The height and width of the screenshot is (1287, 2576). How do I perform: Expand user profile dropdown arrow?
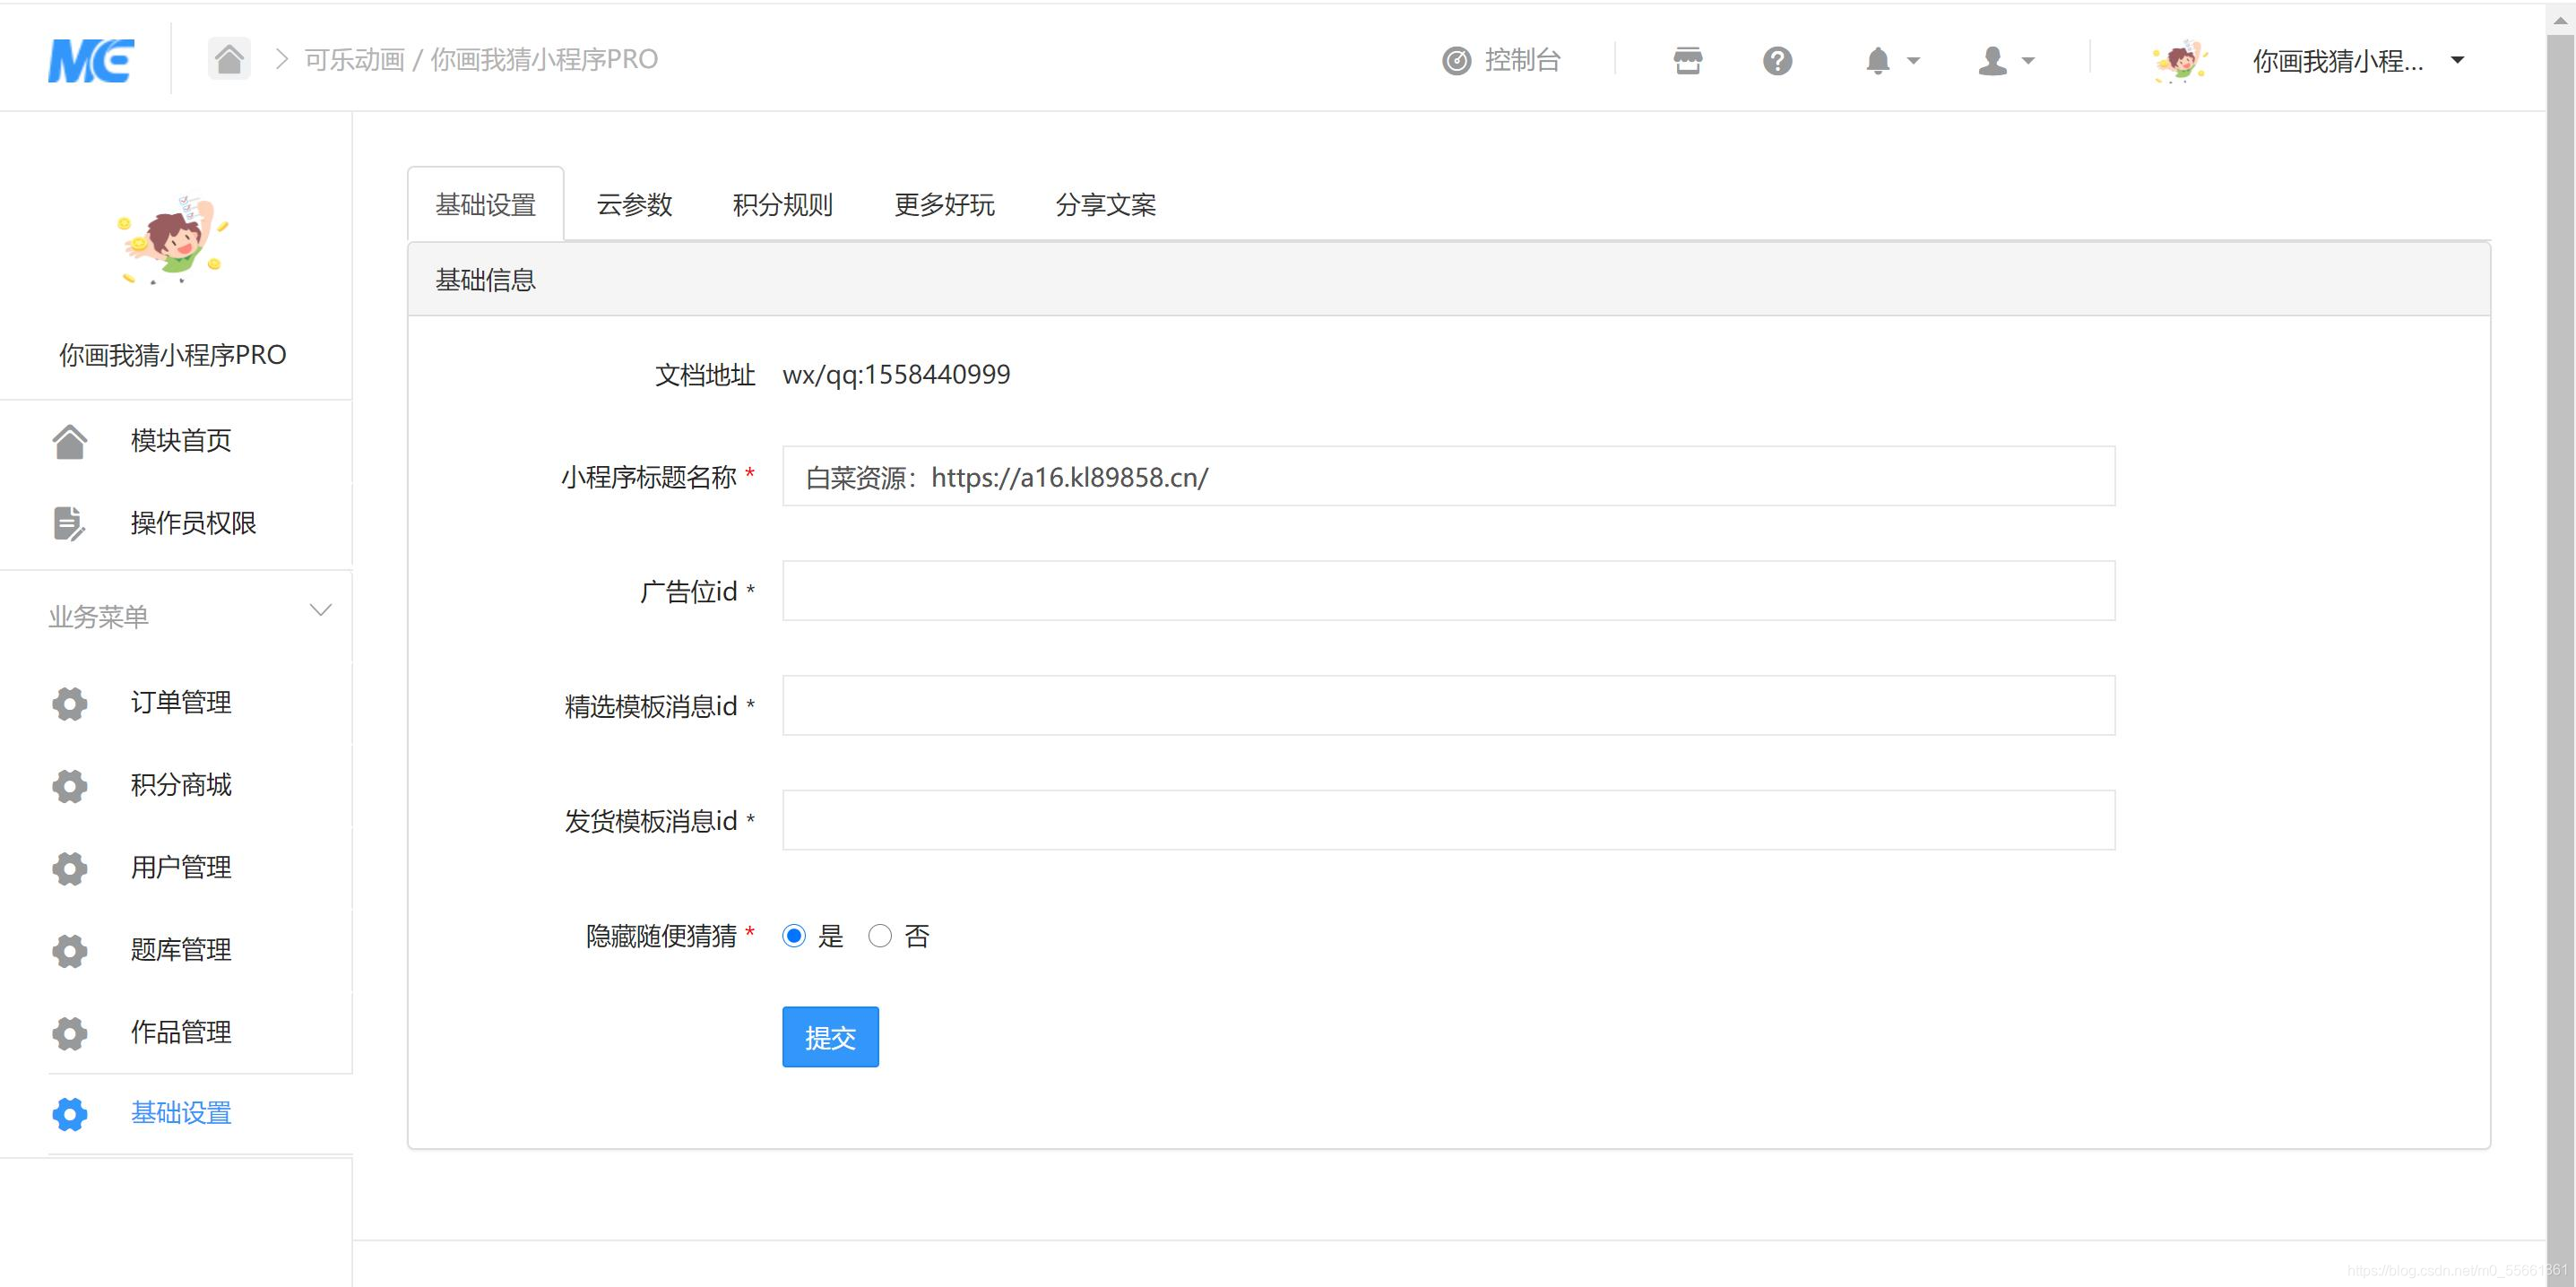click(x=2028, y=61)
